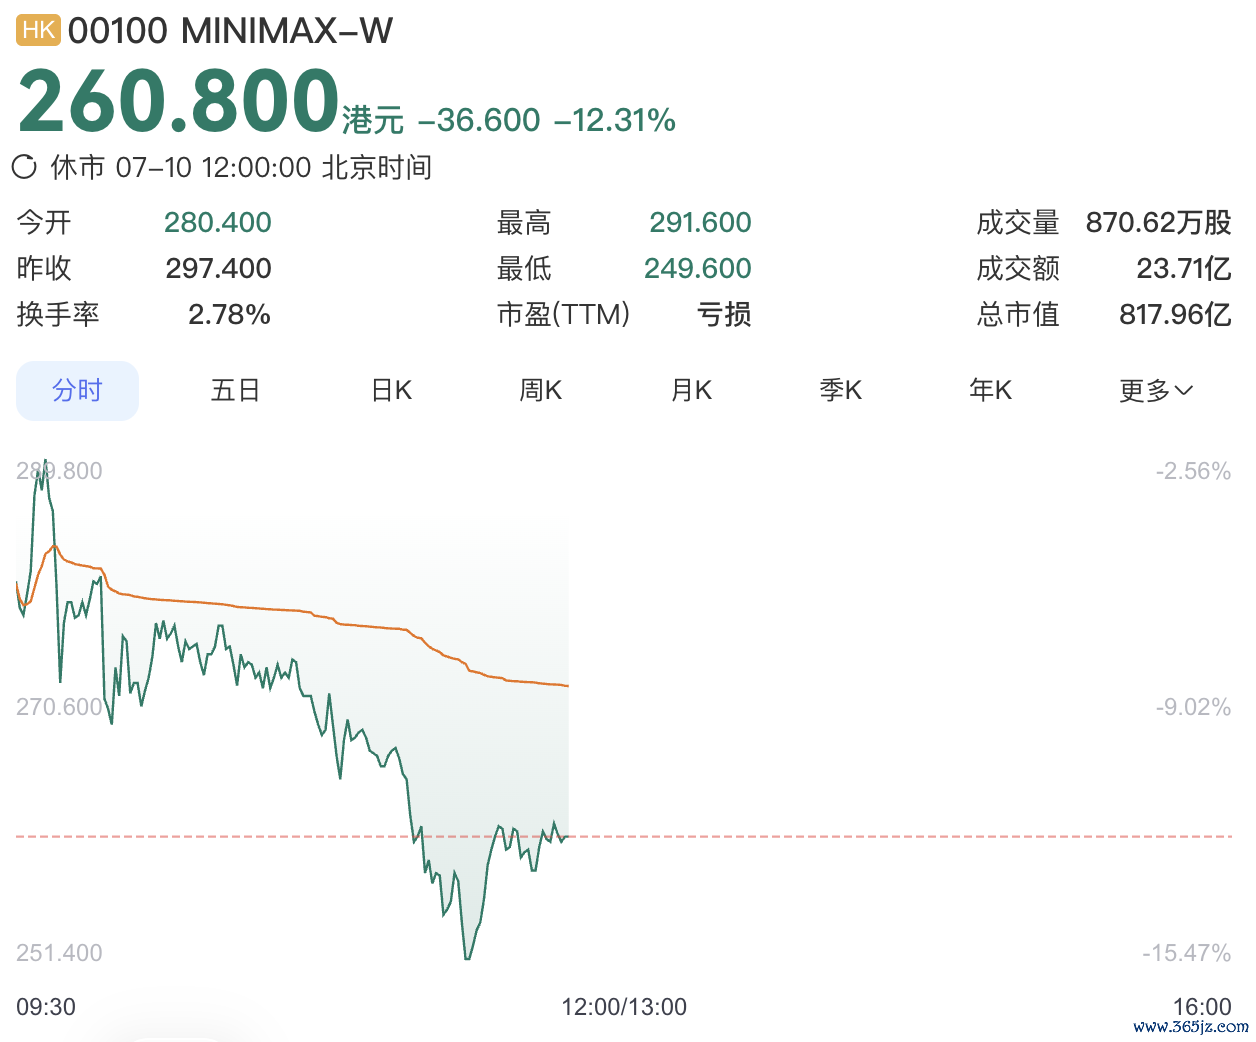Screen dimensions: 1256x1042
Task: Click the 260.800 current price
Action: pos(179,100)
